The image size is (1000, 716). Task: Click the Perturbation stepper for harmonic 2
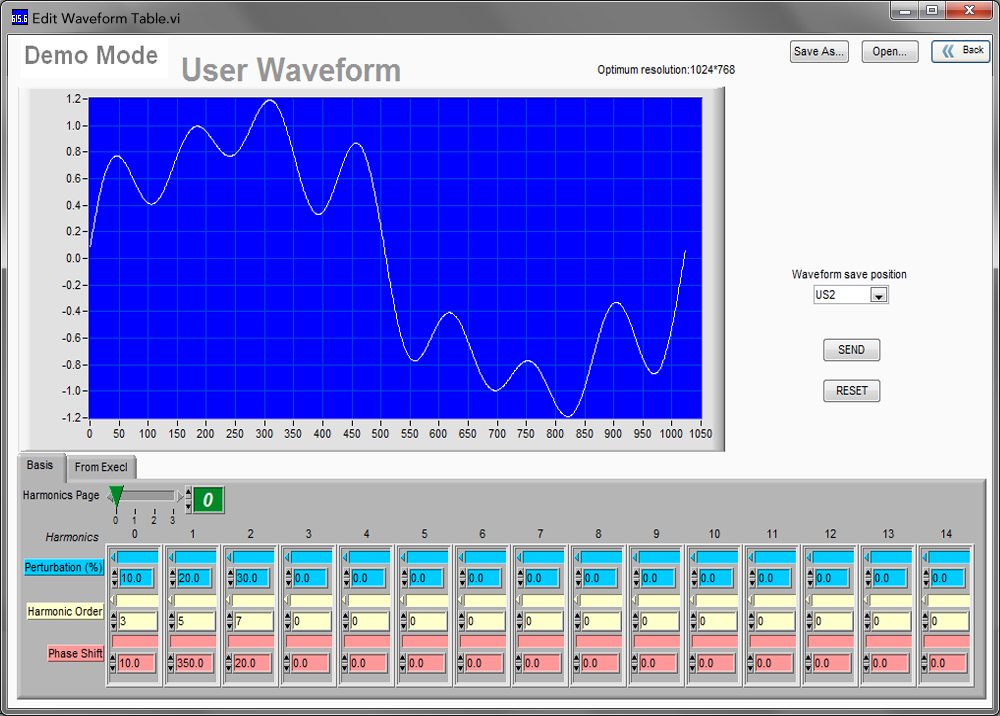pos(230,578)
